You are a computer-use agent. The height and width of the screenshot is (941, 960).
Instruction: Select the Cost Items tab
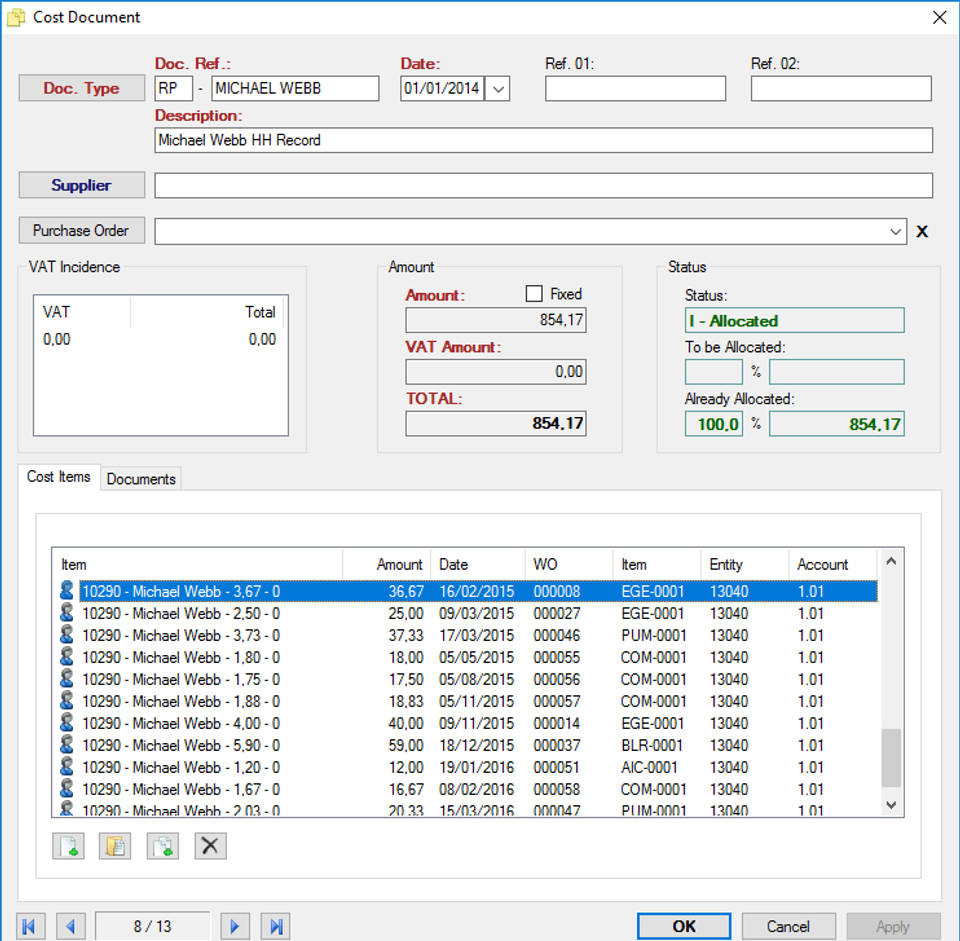[x=59, y=477]
